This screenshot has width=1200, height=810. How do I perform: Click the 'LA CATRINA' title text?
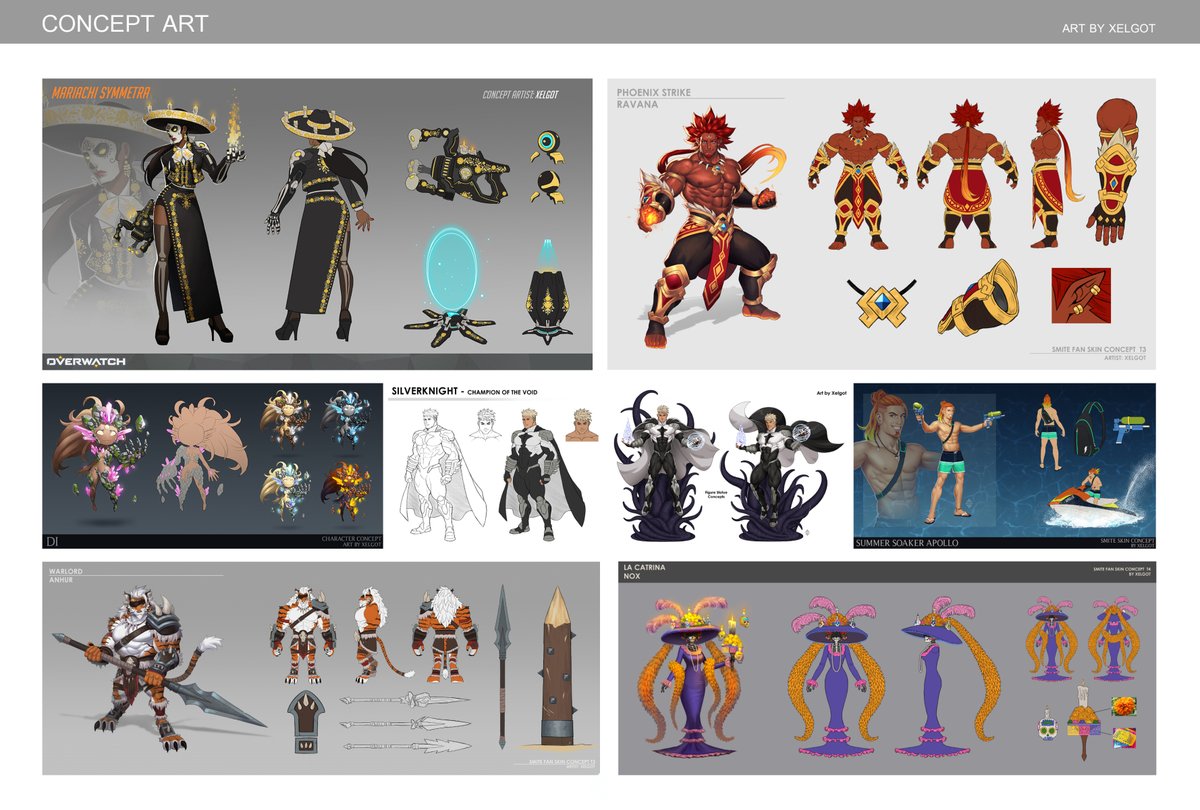[x=644, y=567]
